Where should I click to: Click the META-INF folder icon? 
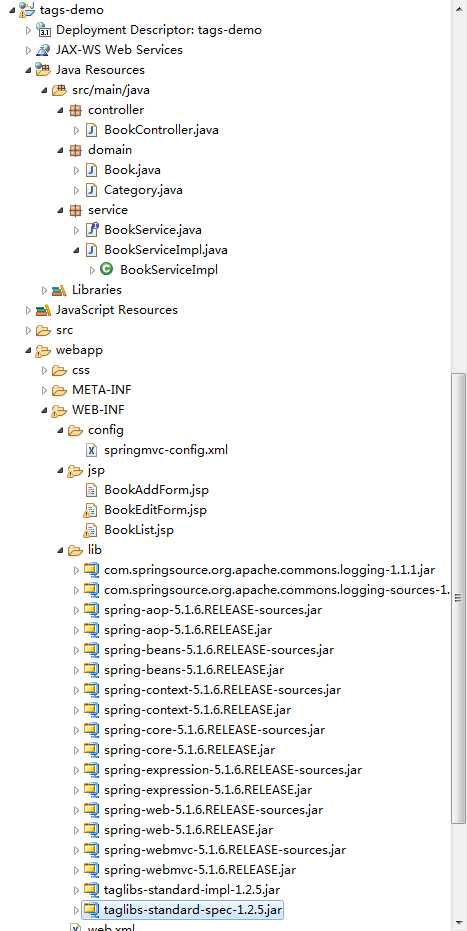pyautogui.click(x=59, y=390)
